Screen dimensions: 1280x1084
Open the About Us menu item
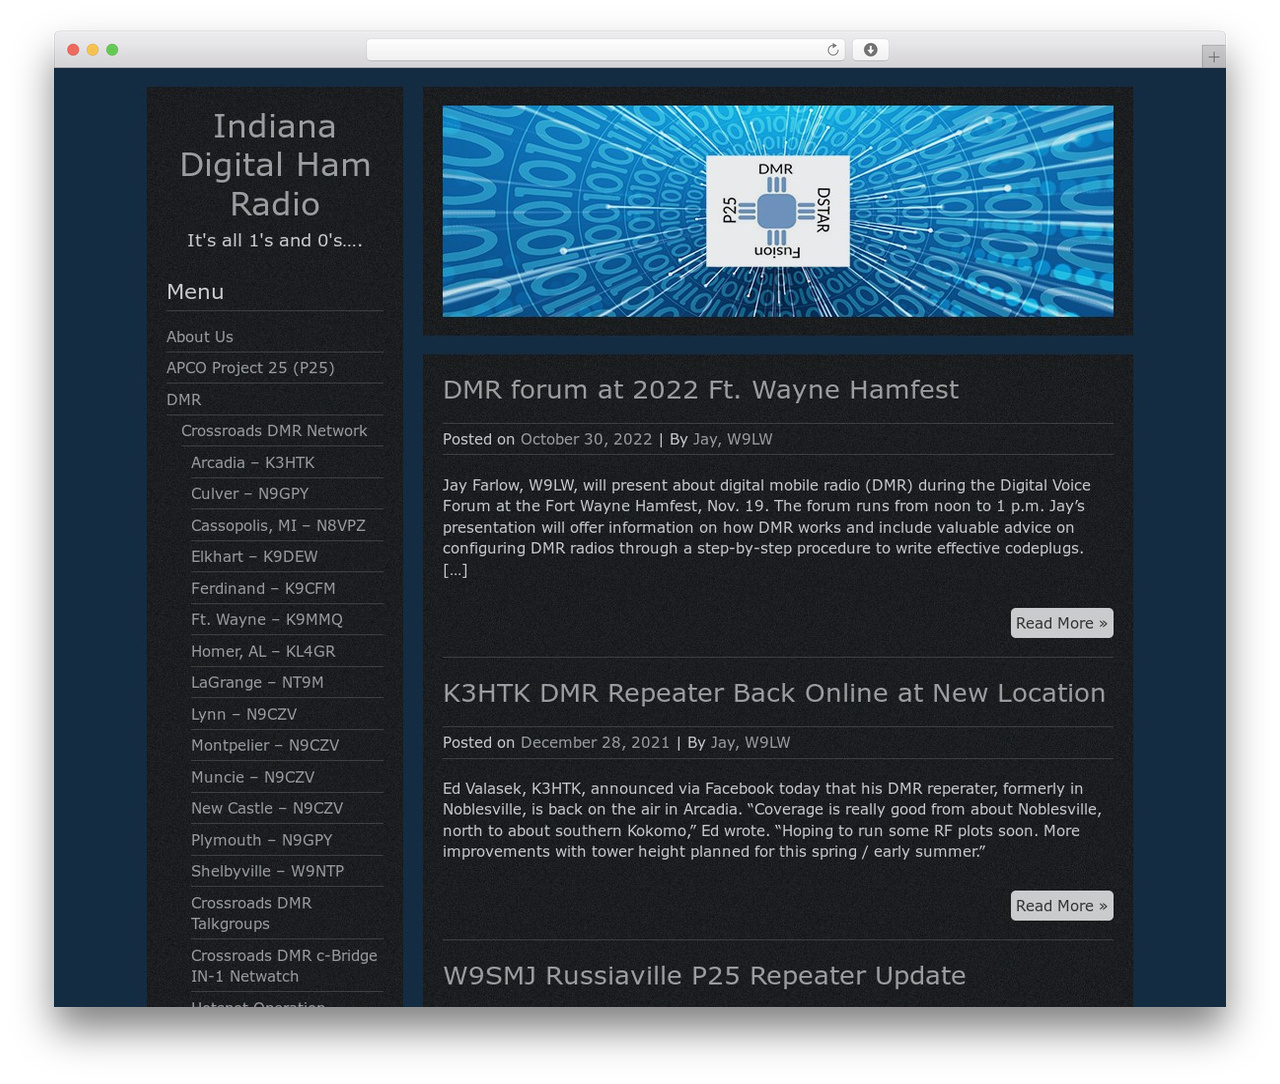click(x=200, y=337)
